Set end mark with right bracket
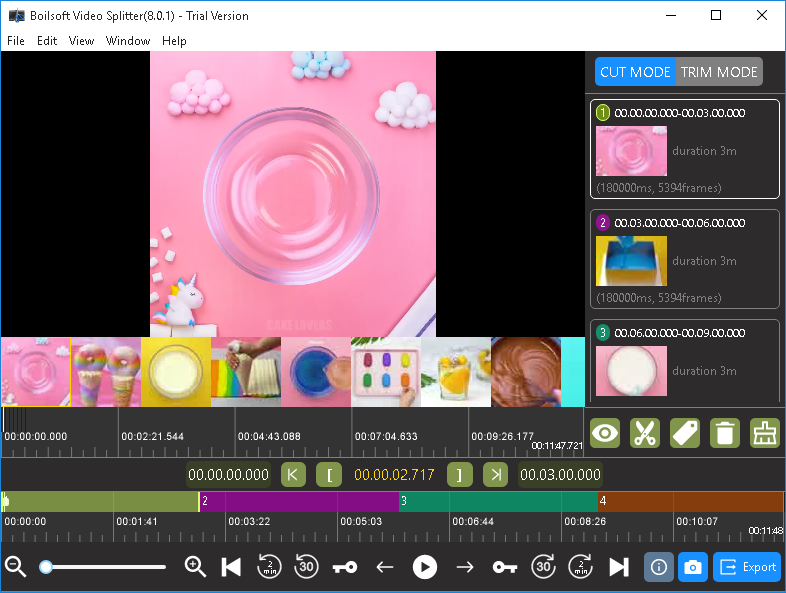 pyautogui.click(x=460, y=475)
